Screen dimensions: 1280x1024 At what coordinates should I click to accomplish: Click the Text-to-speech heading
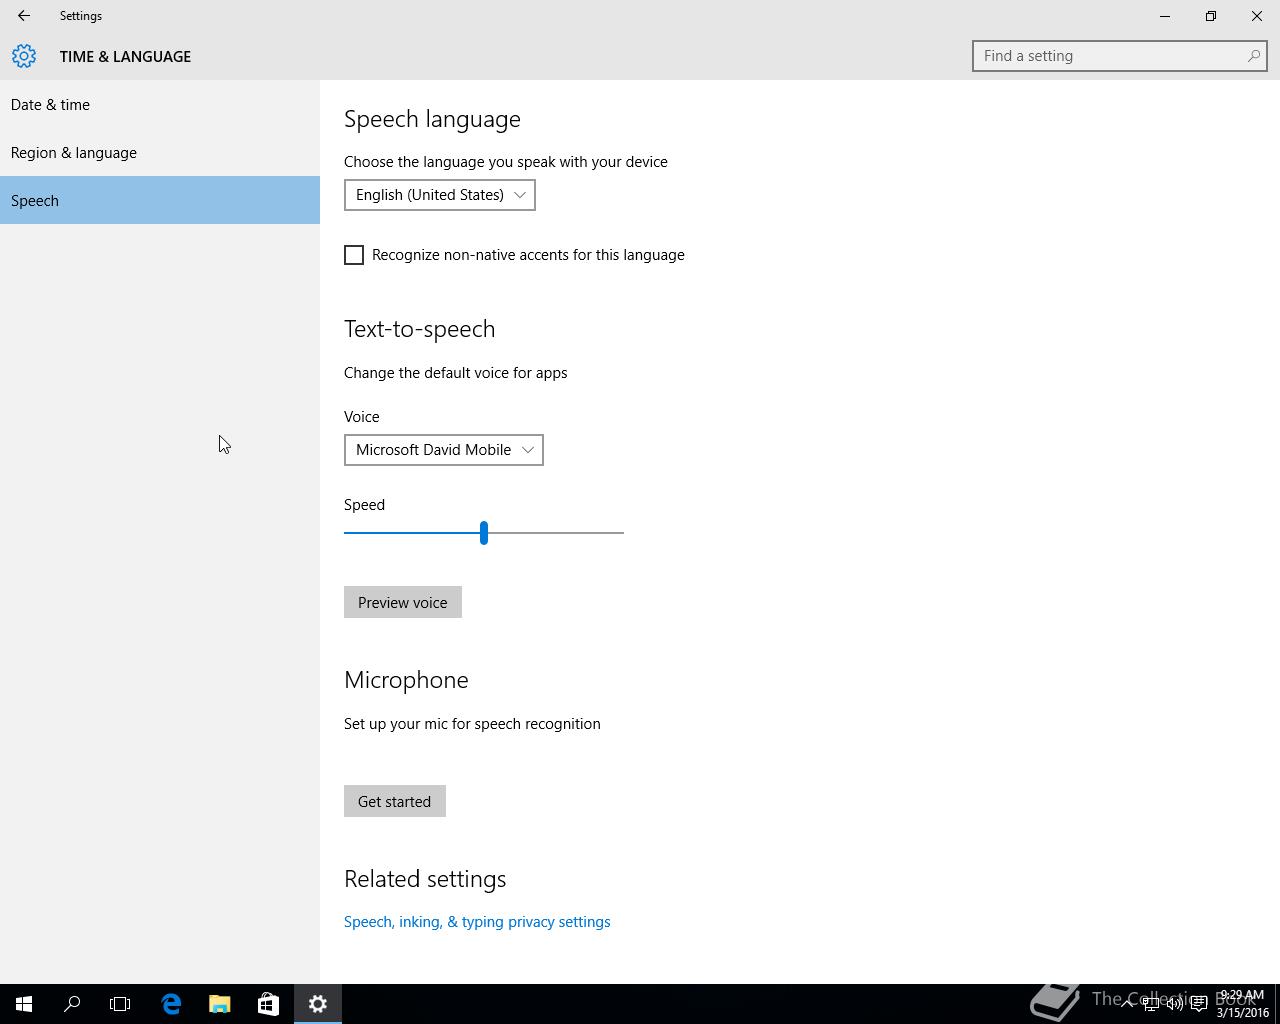point(420,329)
